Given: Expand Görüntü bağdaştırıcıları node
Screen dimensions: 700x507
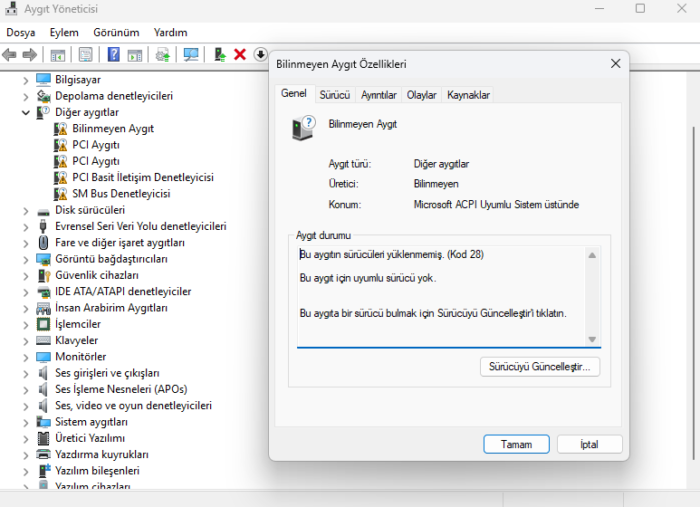Looking at the screenshot, I should 25,260.
